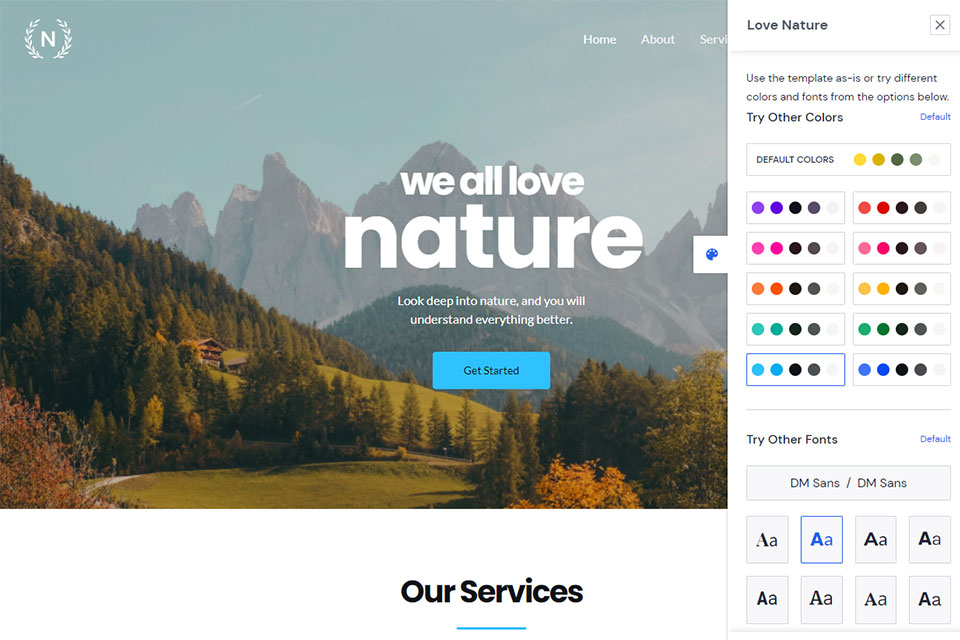Image resolution: width=960 pixels, height=640 pixels.
Task: Select the first serif Aa font option
Action: (x=767, y=540)
